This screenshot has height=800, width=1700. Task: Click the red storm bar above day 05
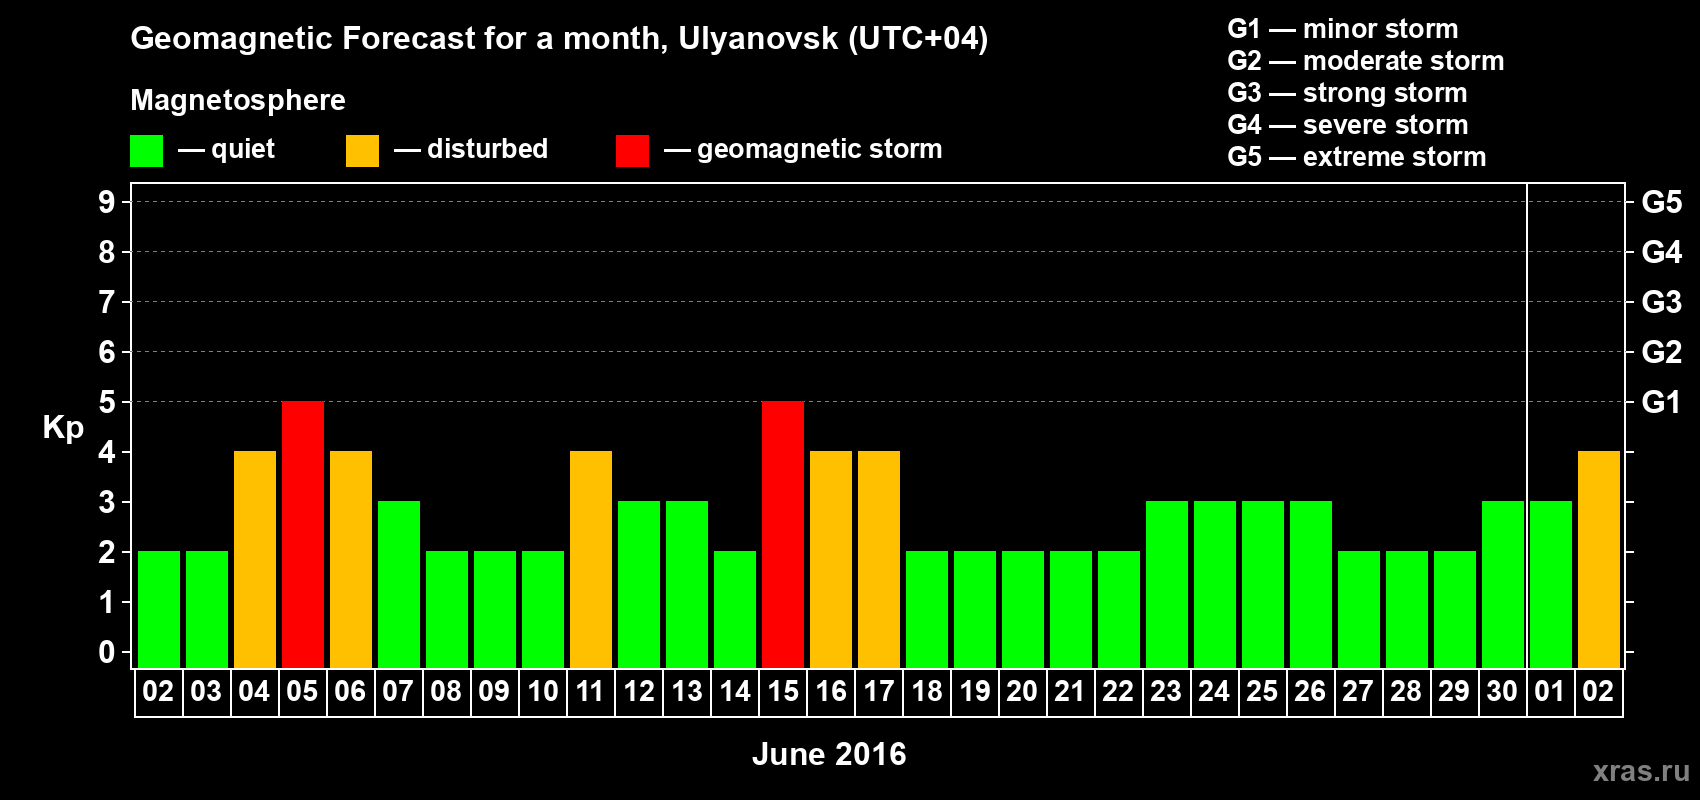click(x=303, y=535)
